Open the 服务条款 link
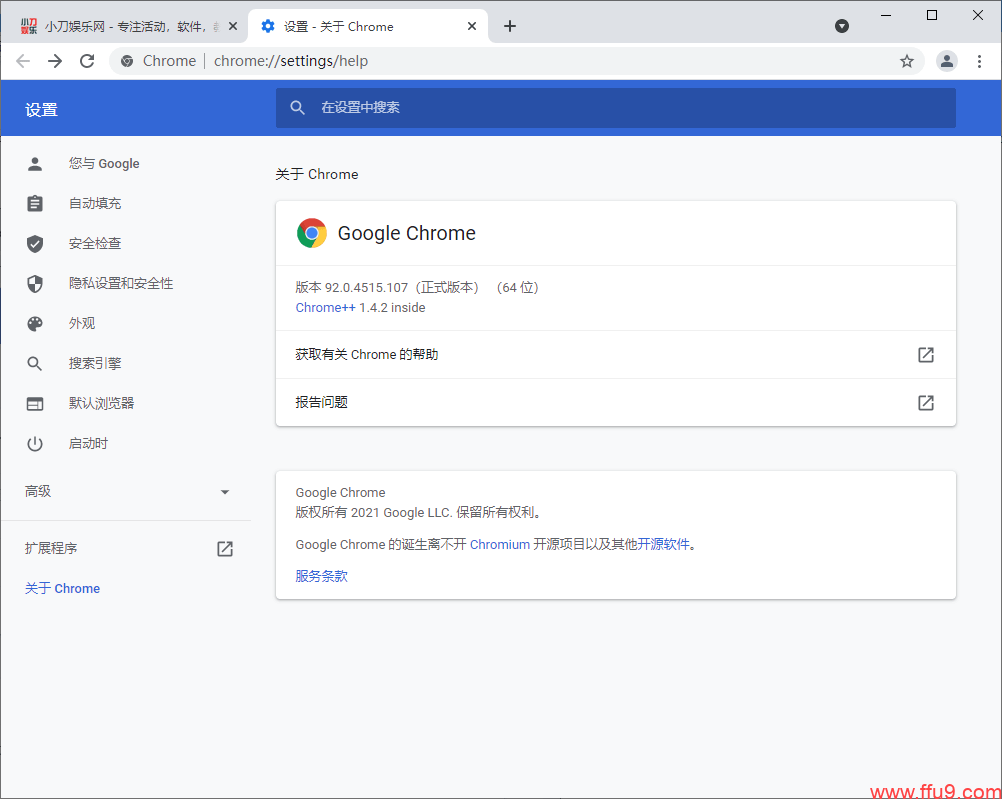The height and width of the screenshot is (799, 1002). (321, 576)
